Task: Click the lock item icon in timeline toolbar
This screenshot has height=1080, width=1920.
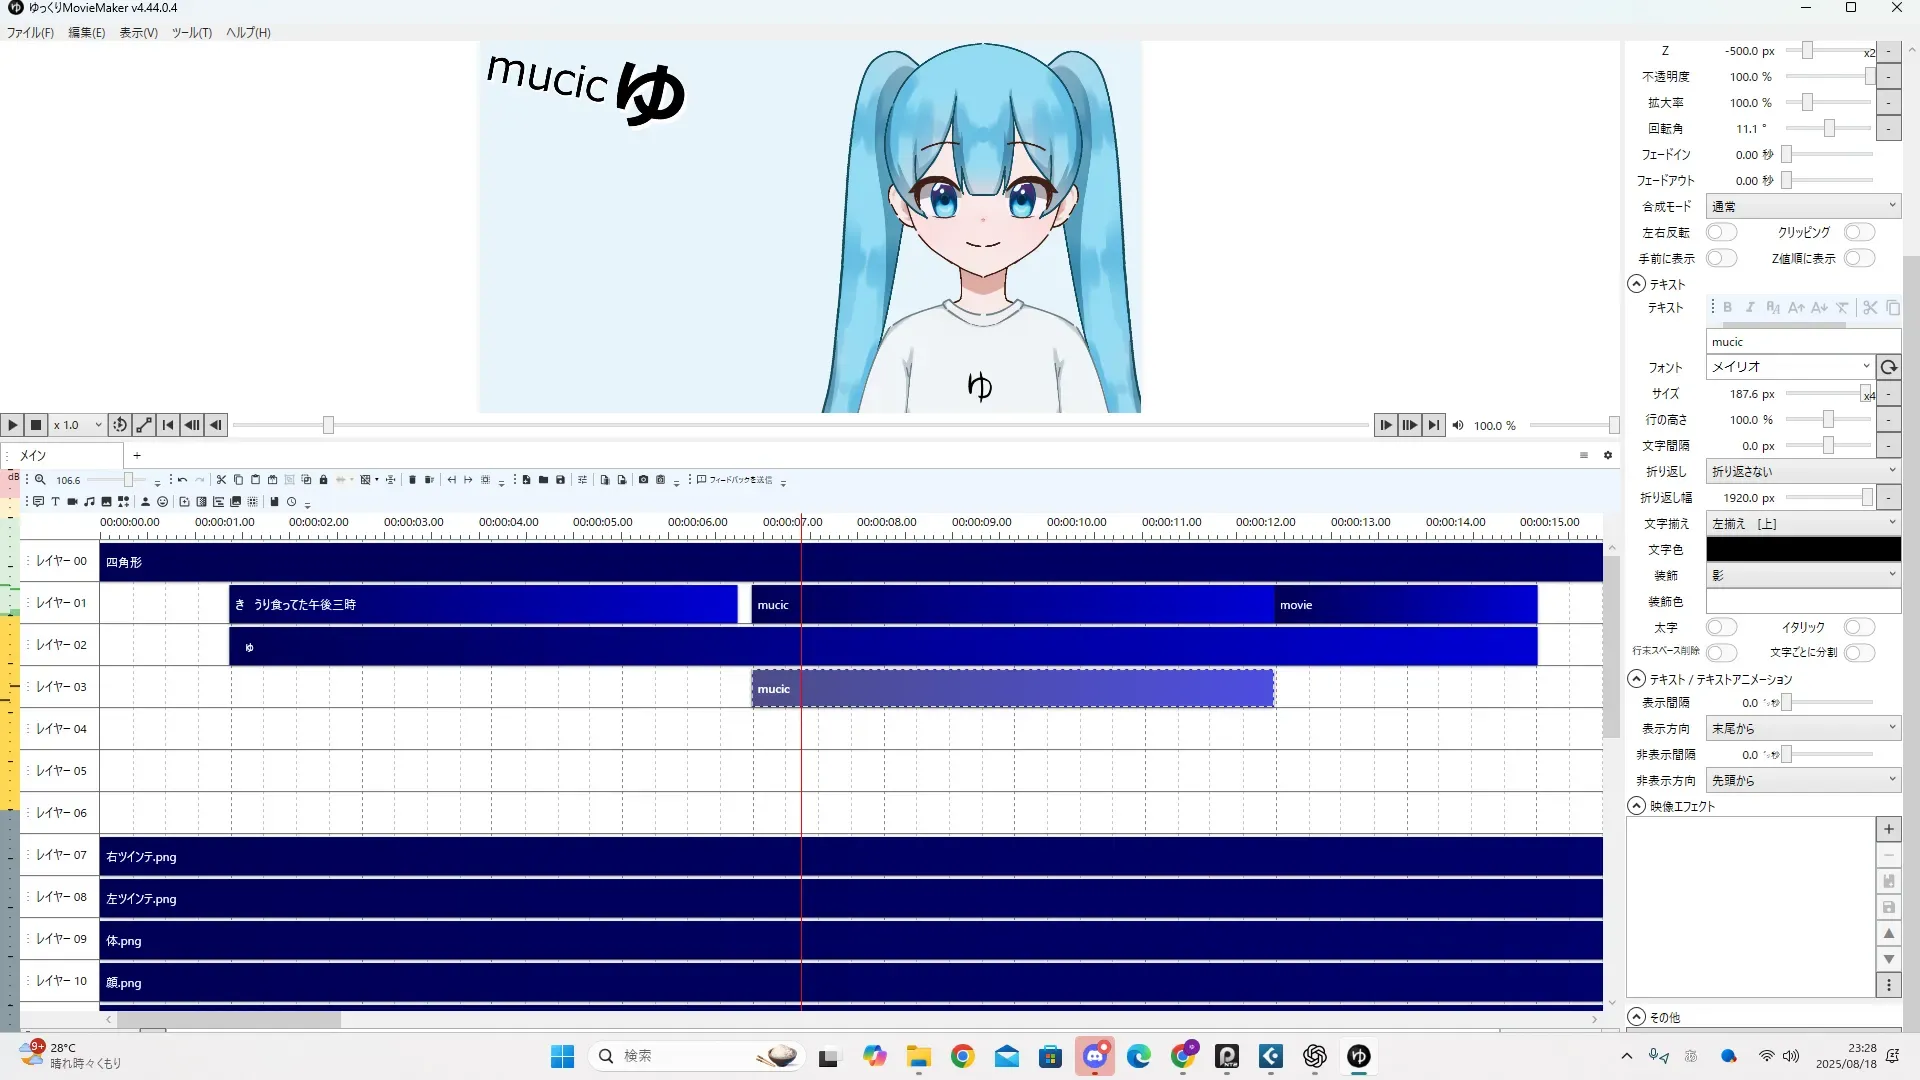Action: tap(323, 480)
